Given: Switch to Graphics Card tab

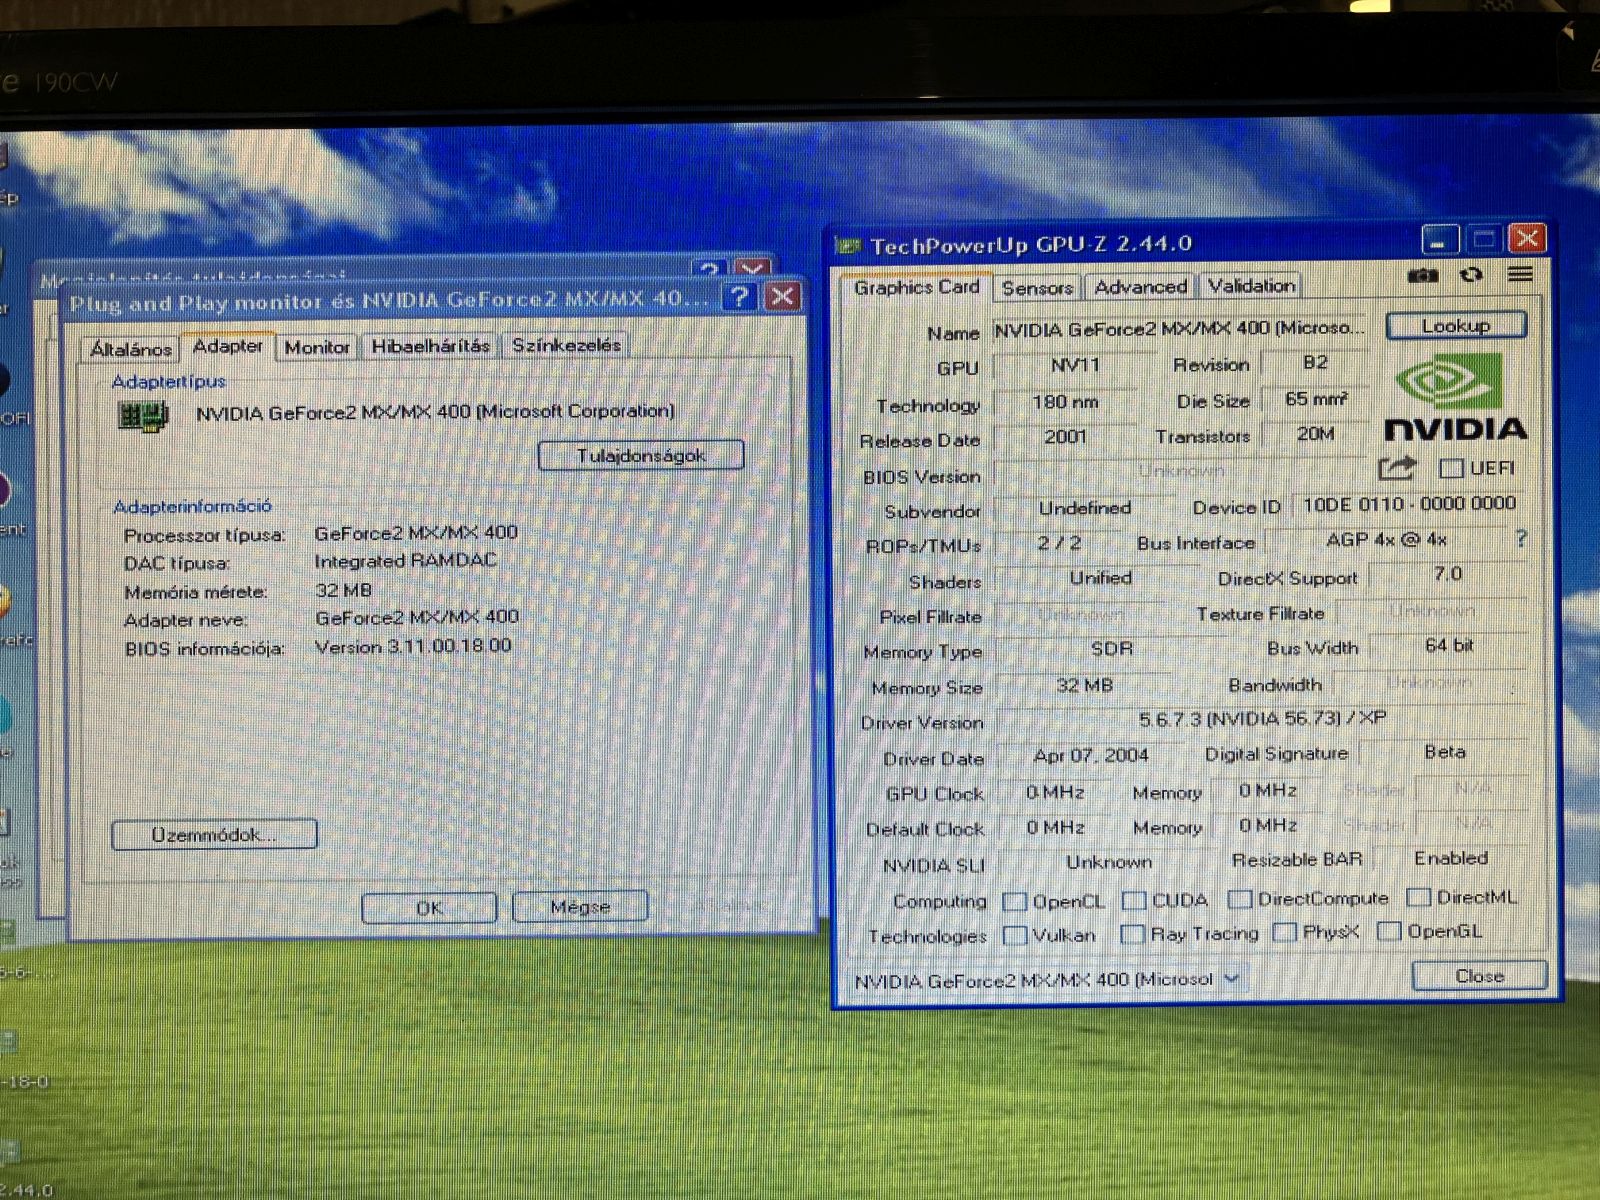Looking at the screenshot, I should [x=916, y=287].
